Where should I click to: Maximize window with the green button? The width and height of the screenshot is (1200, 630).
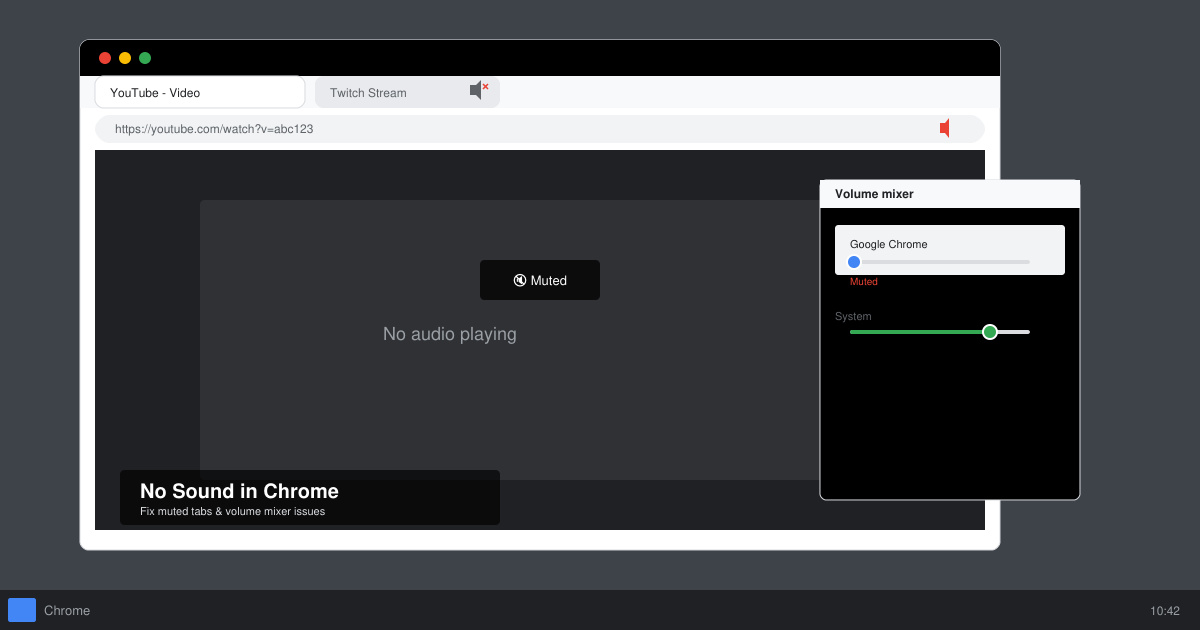tap(145, 58)
